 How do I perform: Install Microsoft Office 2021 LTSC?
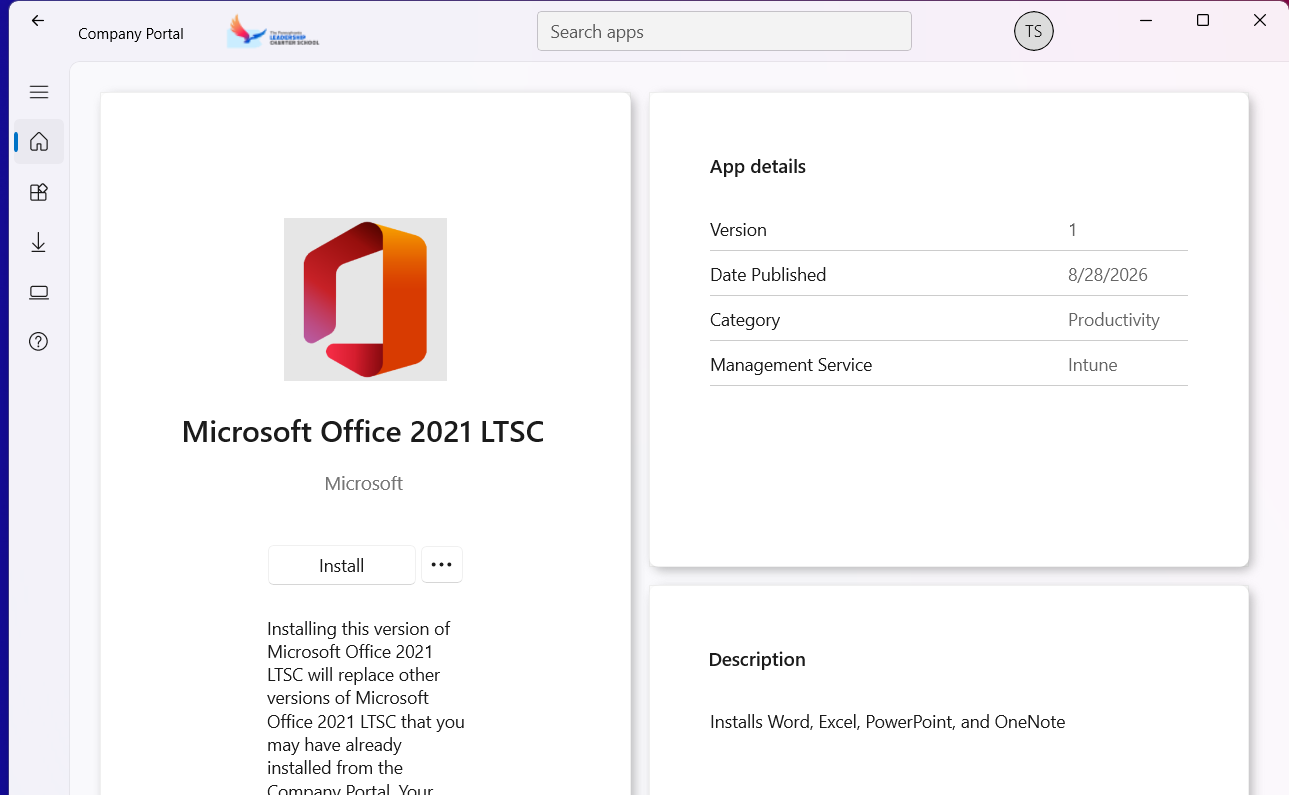tap(342, 565)
